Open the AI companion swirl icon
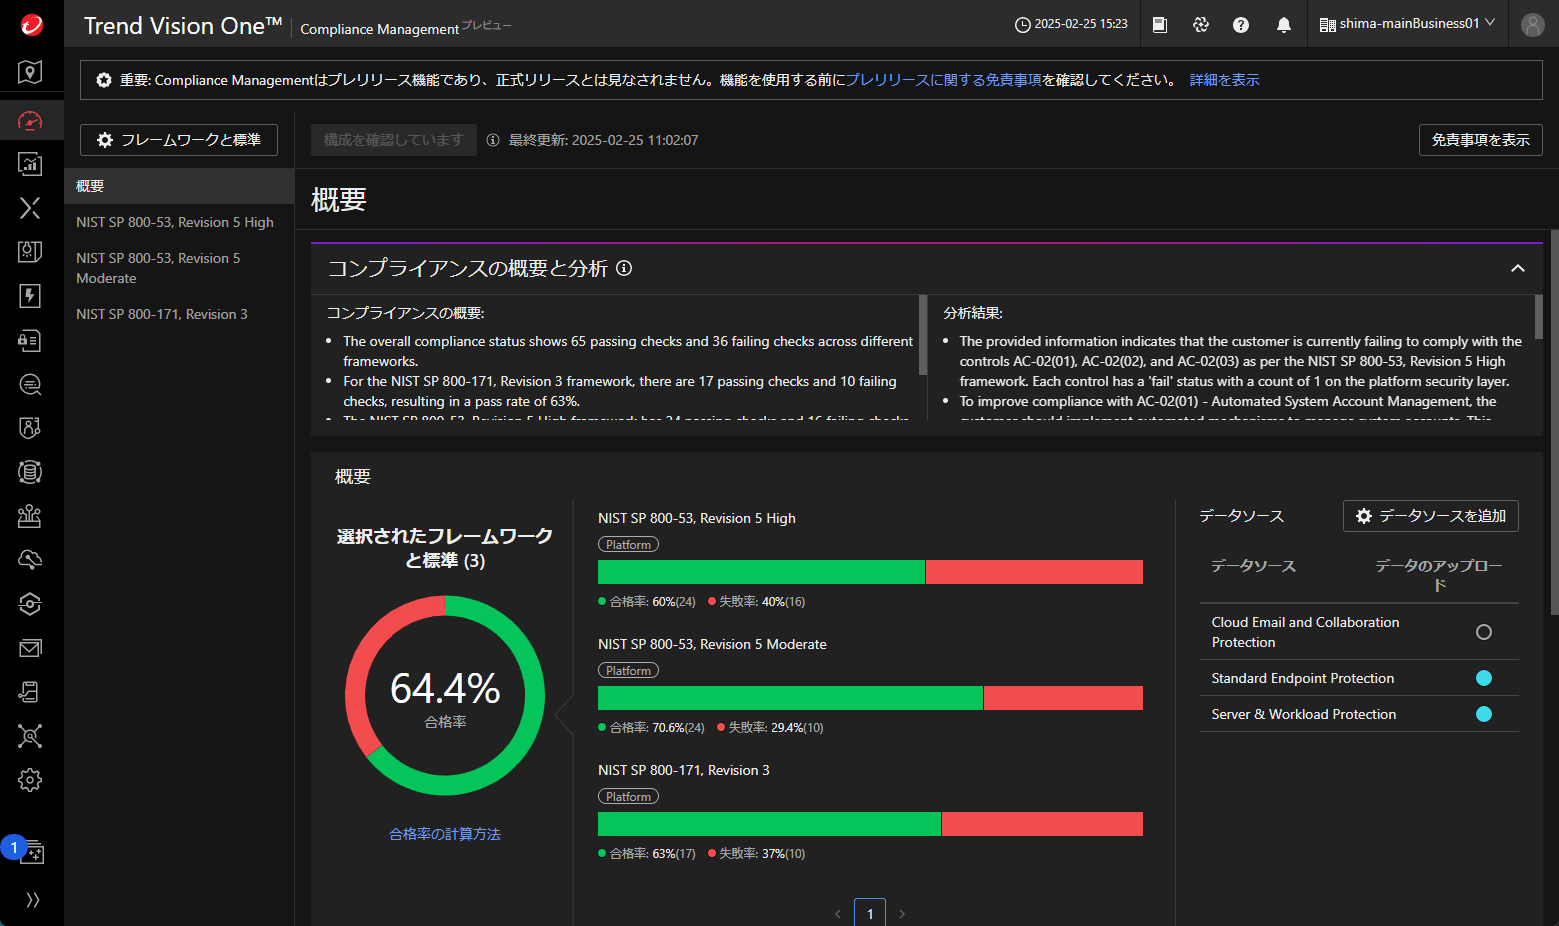Screen dimensions: 1559x926 click(x=1201, y=25)
